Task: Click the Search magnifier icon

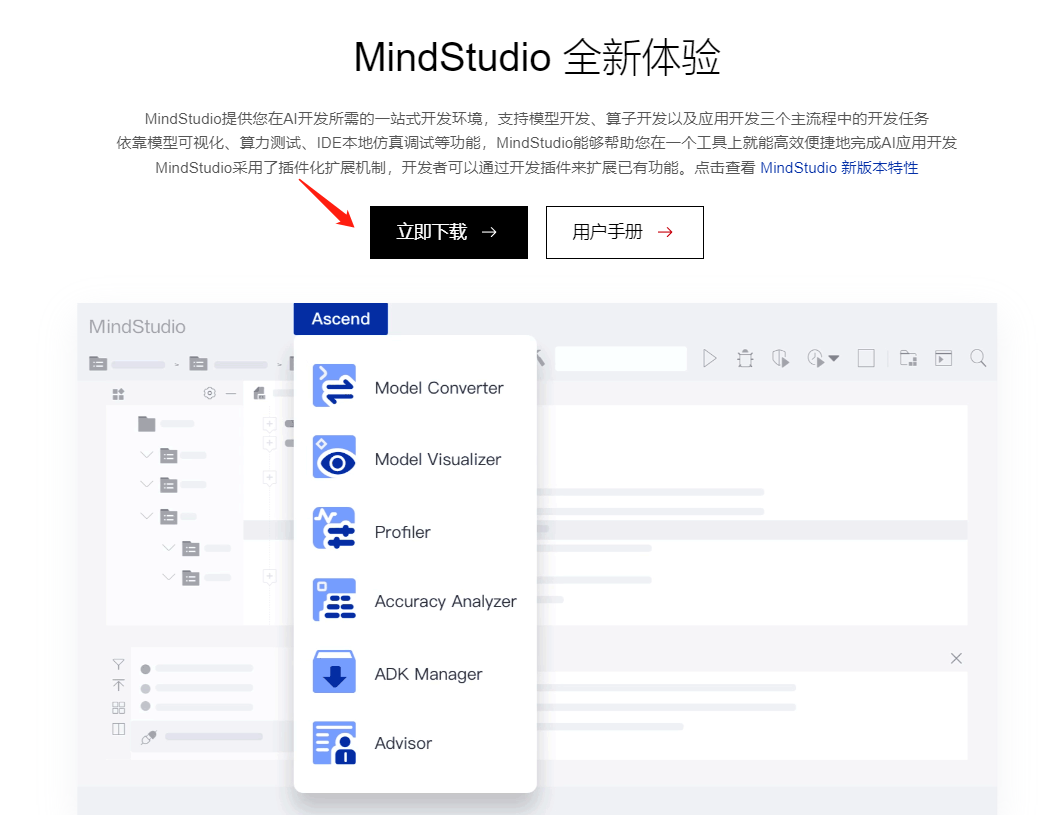Action: coord(978,358)
